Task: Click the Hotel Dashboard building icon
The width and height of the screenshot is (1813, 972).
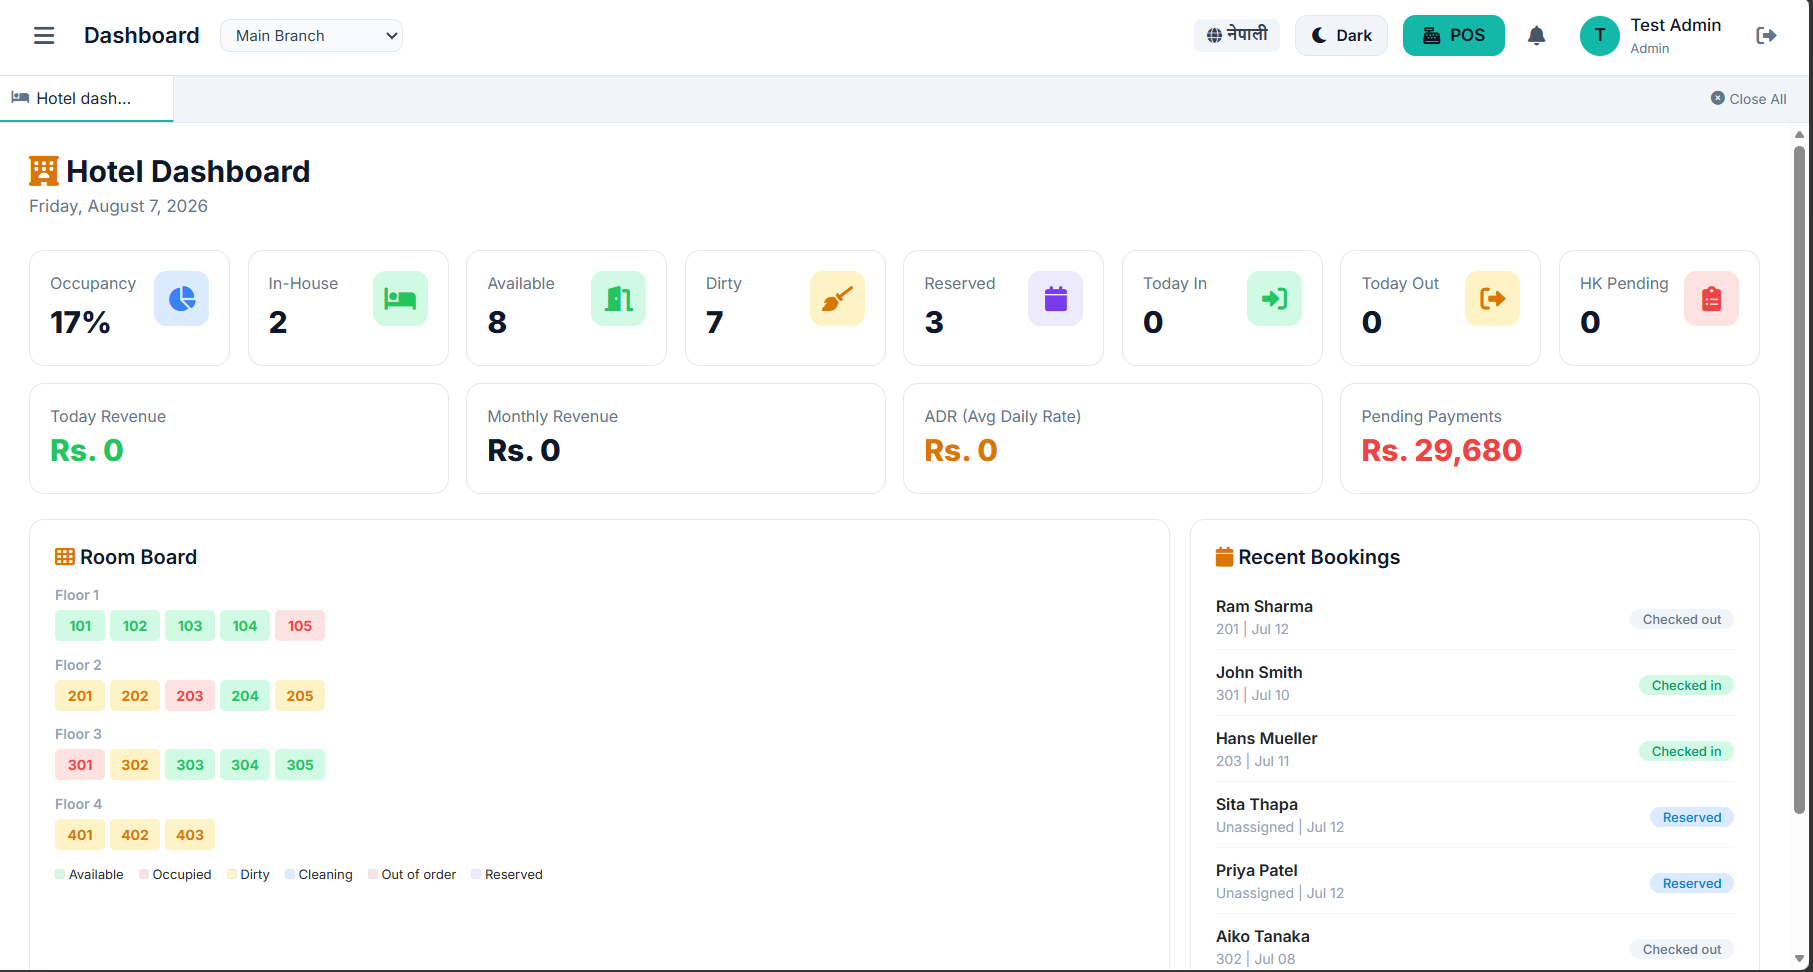Action: [x=44, y=171]
